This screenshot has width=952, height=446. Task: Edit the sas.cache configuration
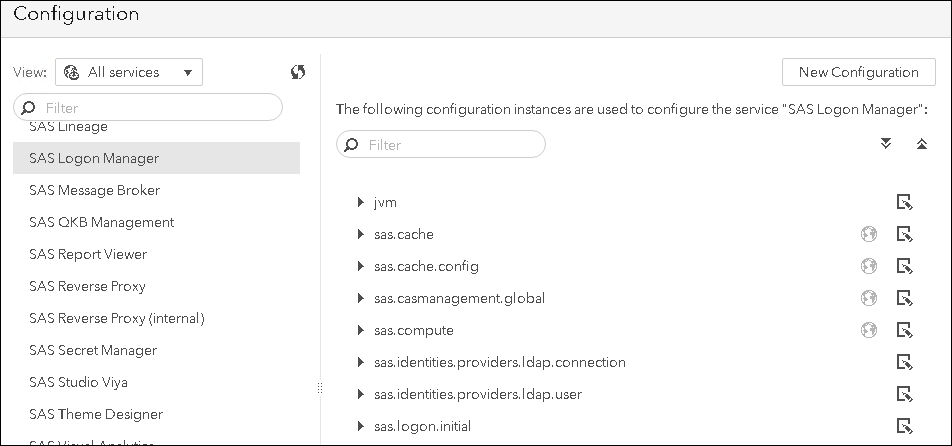coord(905,235)
